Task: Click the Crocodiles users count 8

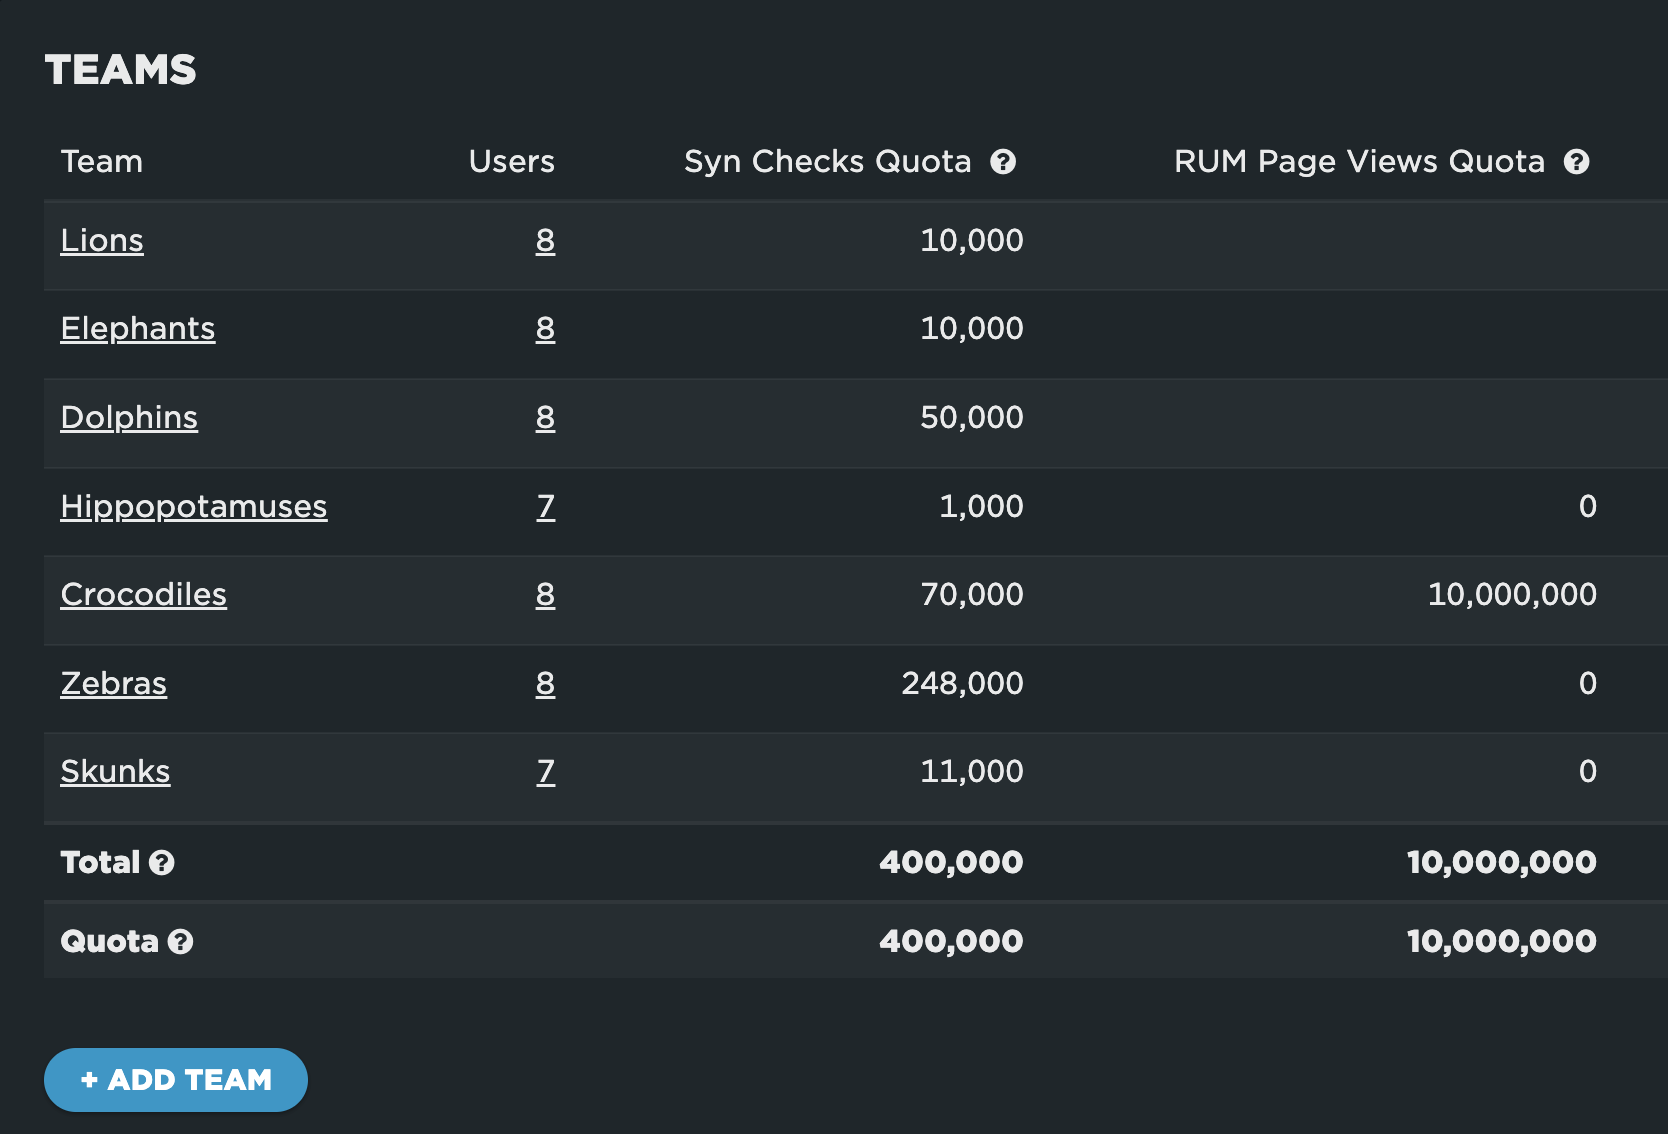Action: pyautogui.click(x=545, y=595)
